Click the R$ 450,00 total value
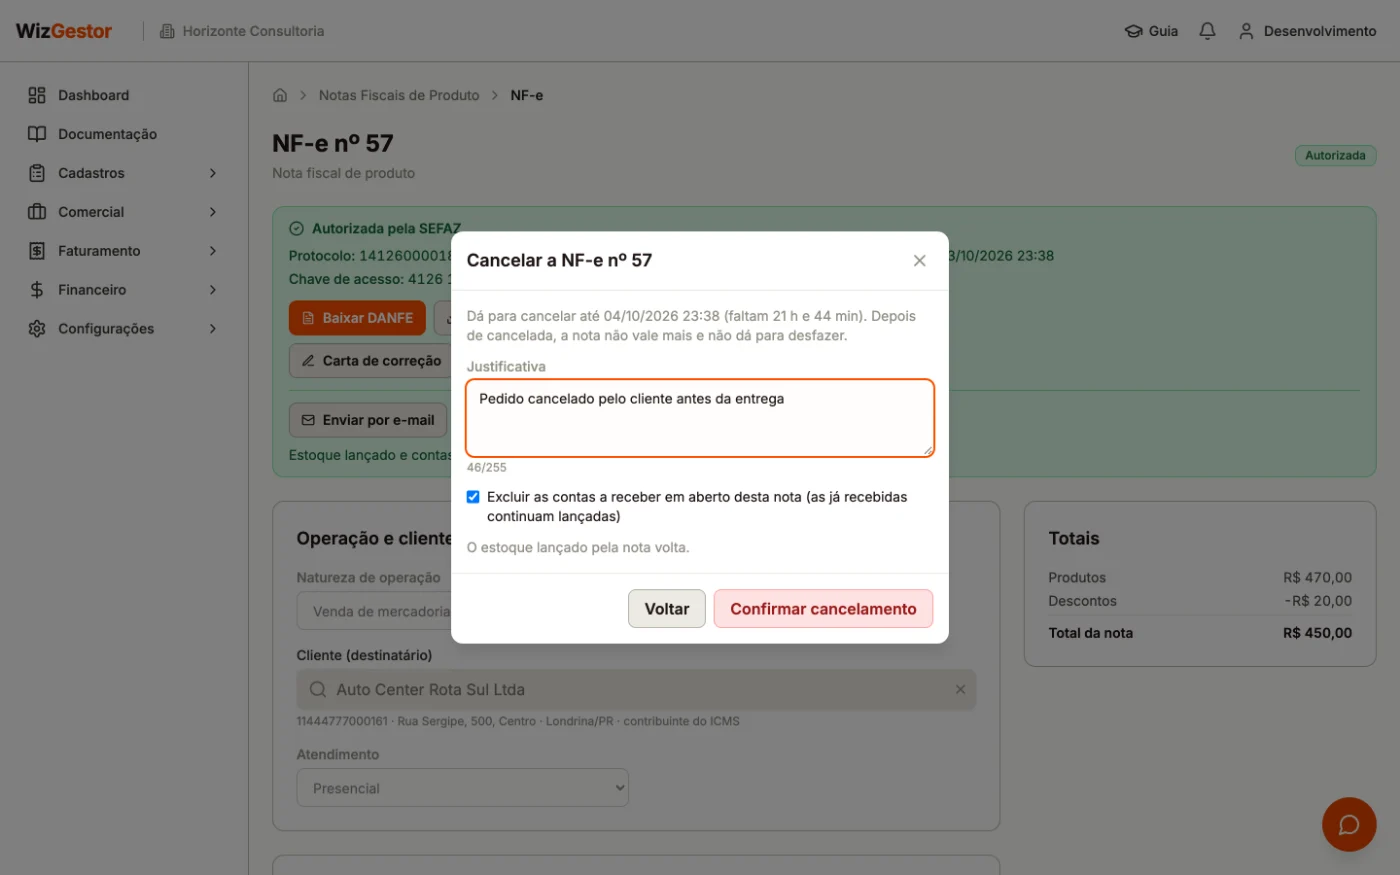Image resolution: width=1400 pixels, height=875 pixels. tap(1318, 633)
